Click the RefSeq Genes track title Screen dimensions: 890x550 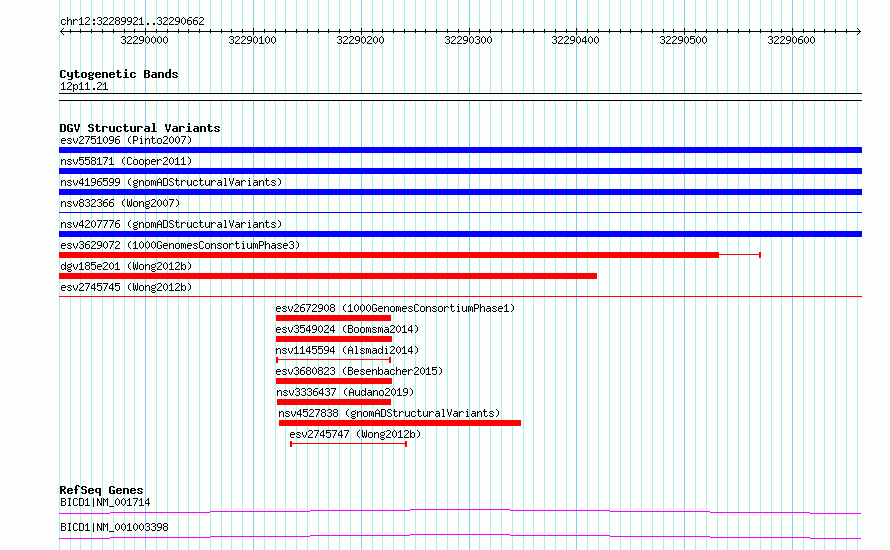[x=101, y=490]
